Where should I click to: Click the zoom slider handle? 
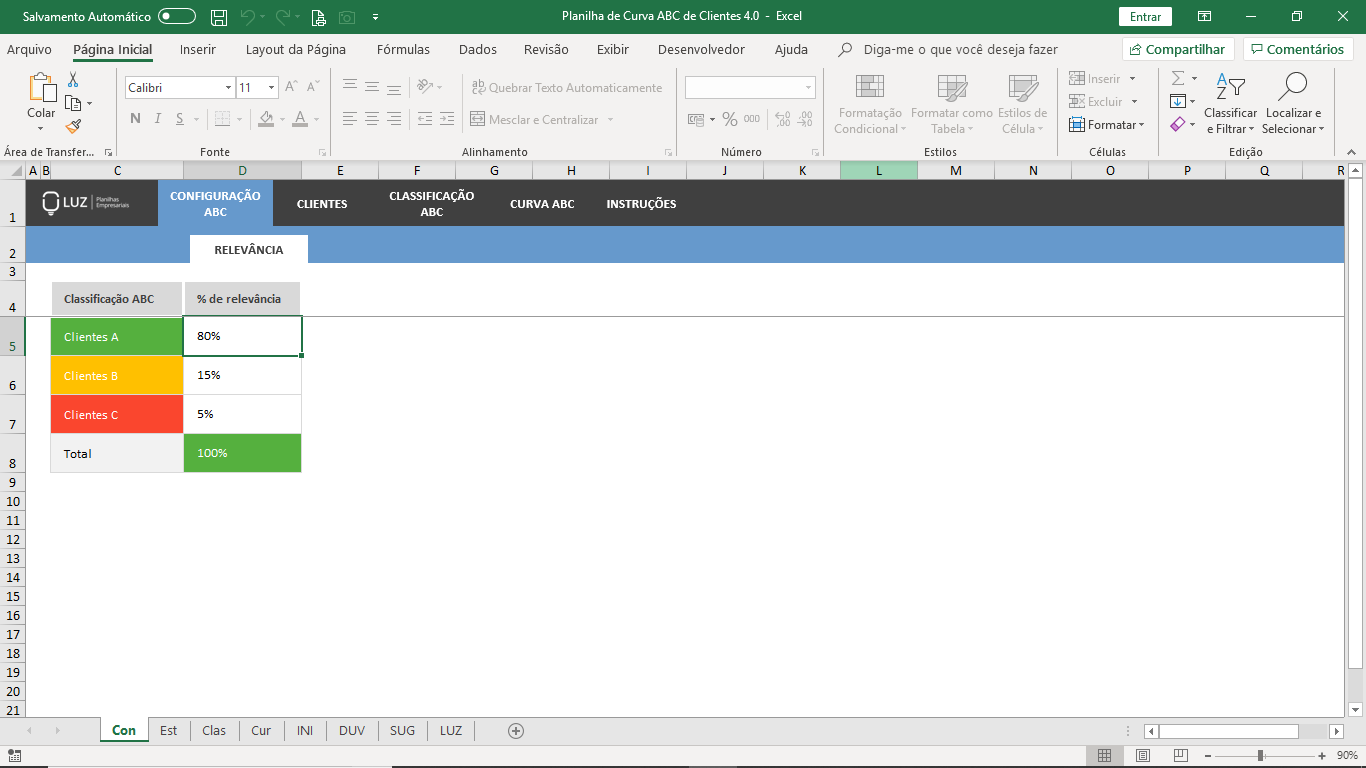1260,756
